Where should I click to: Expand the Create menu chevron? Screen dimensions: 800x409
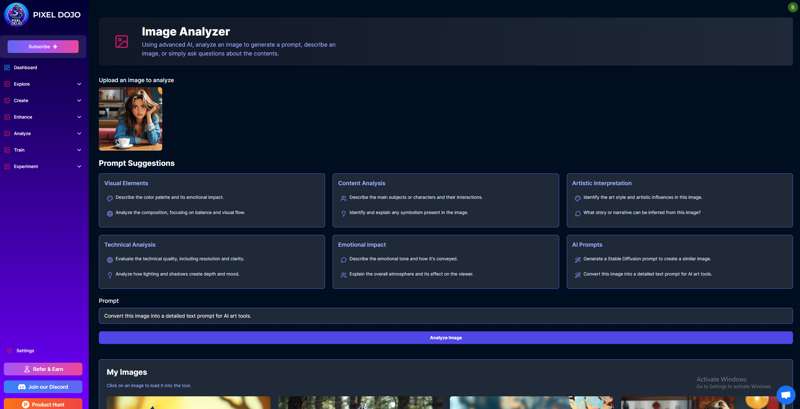coord(79,101)
